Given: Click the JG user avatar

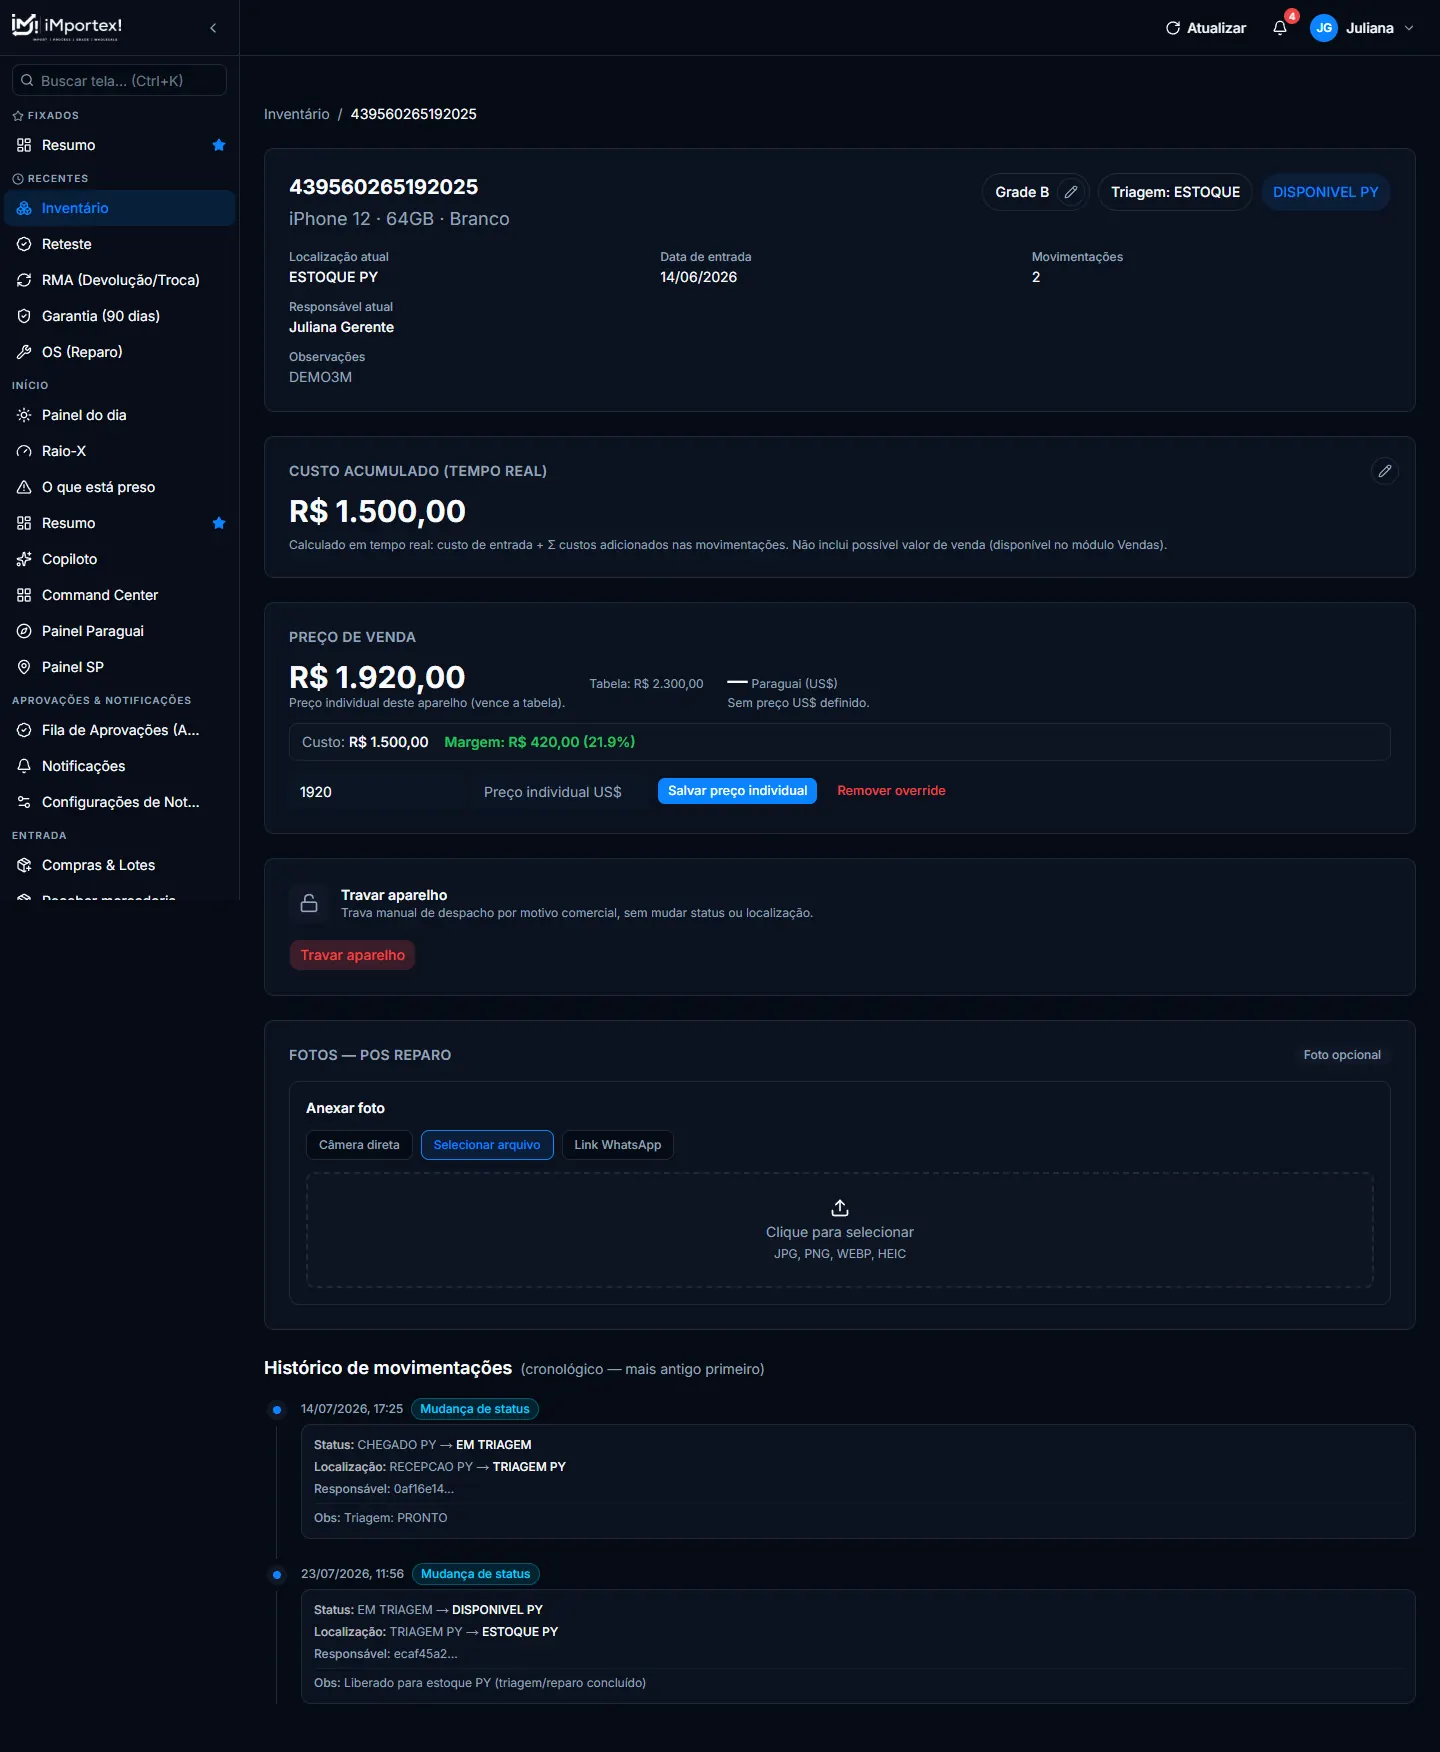Looking at the screenshot, I should (1324, 28).
